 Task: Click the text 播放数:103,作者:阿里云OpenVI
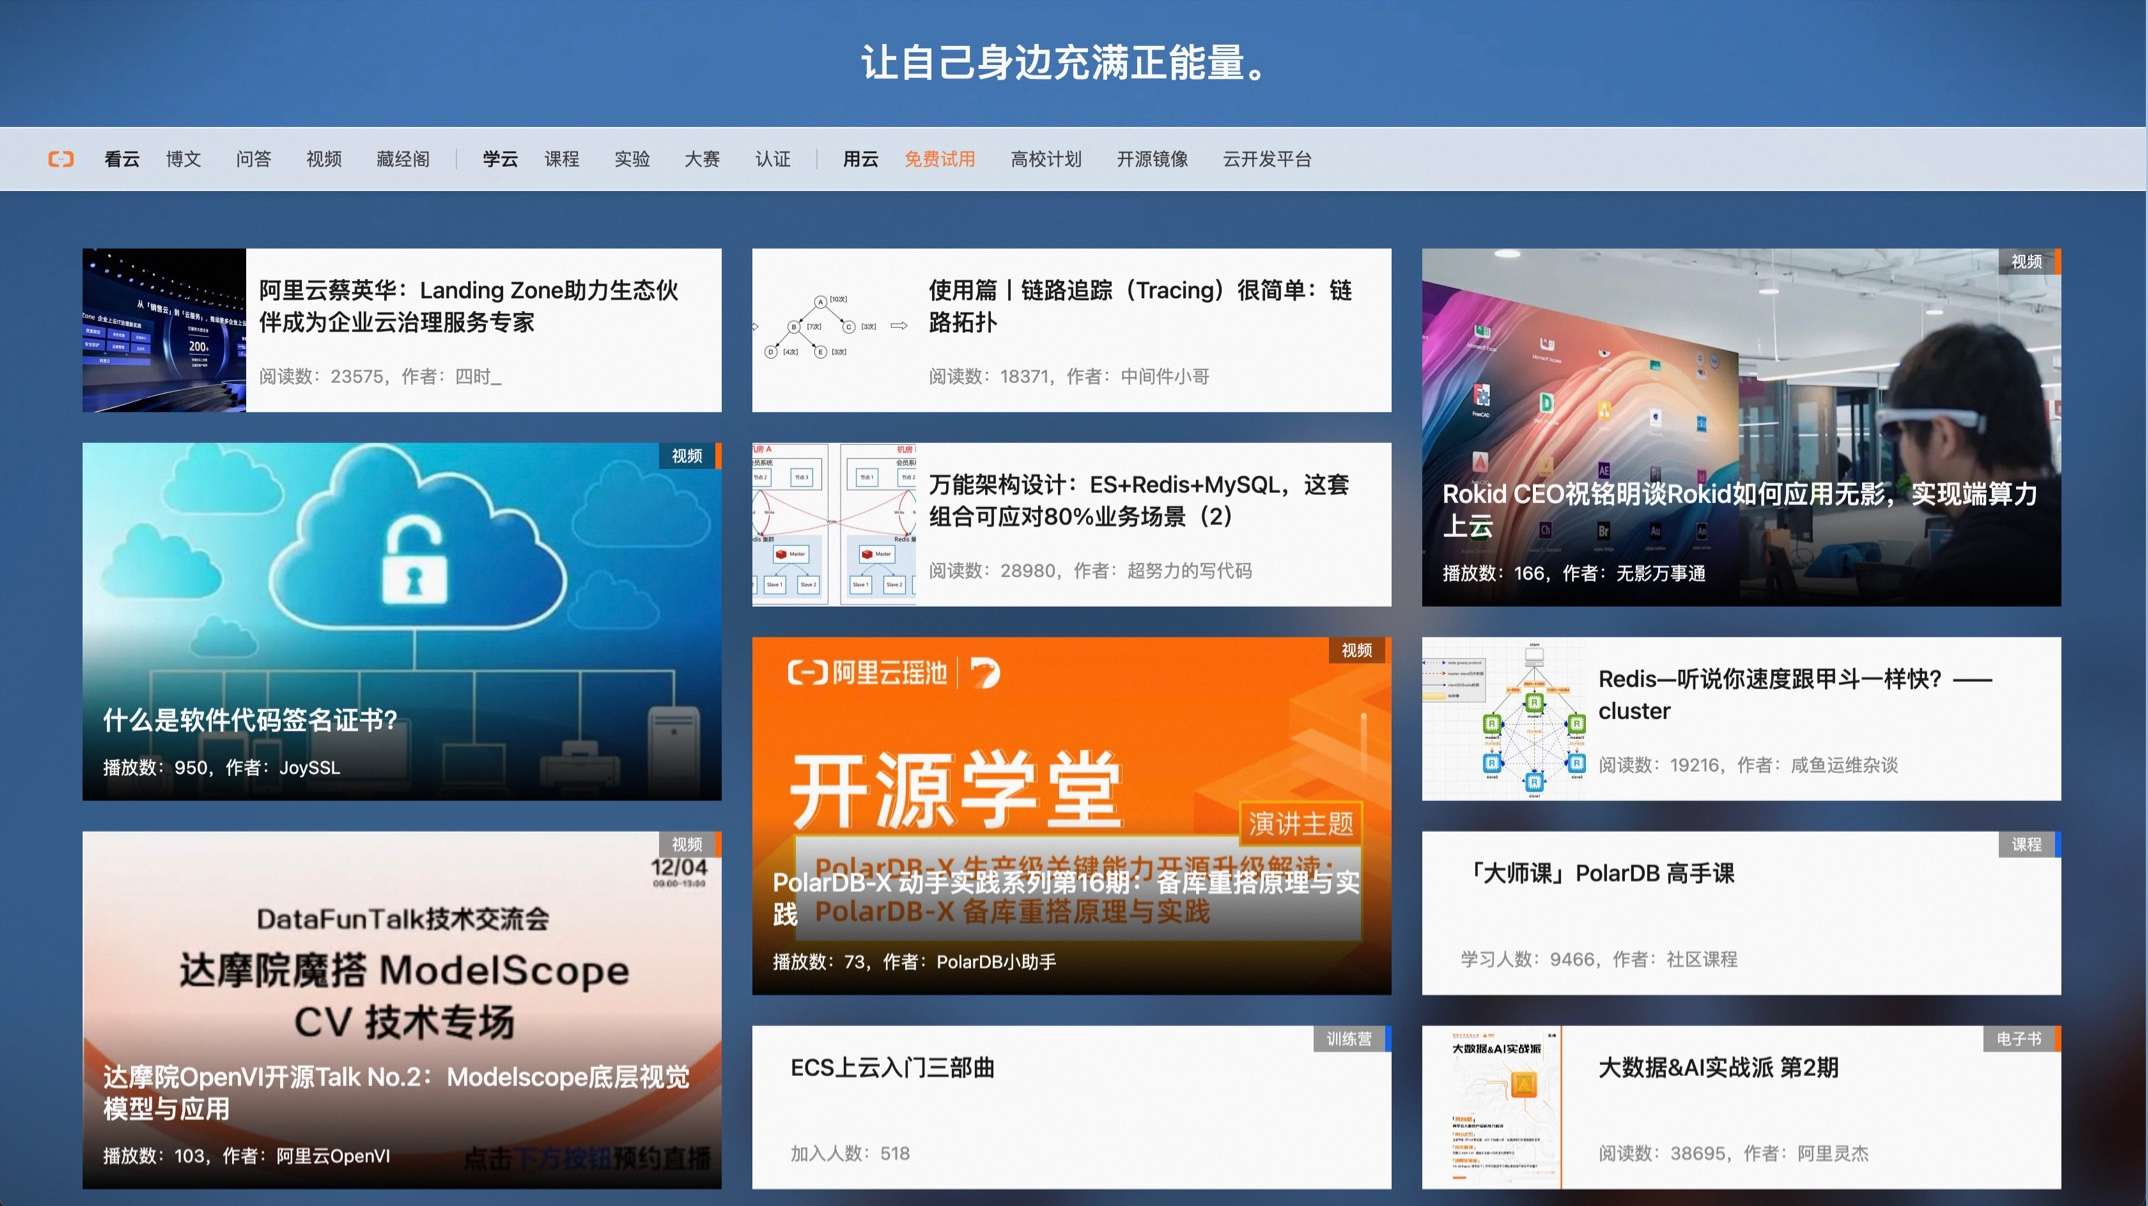point(247,1155)
